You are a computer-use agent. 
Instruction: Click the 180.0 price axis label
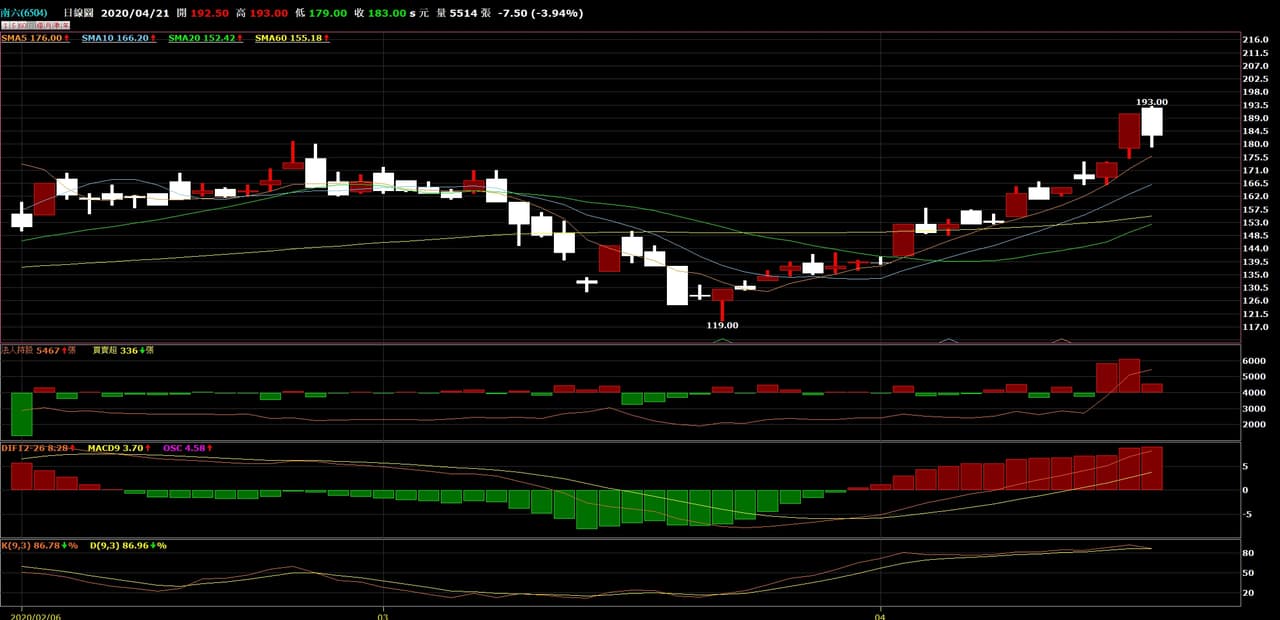point(1255,144)
